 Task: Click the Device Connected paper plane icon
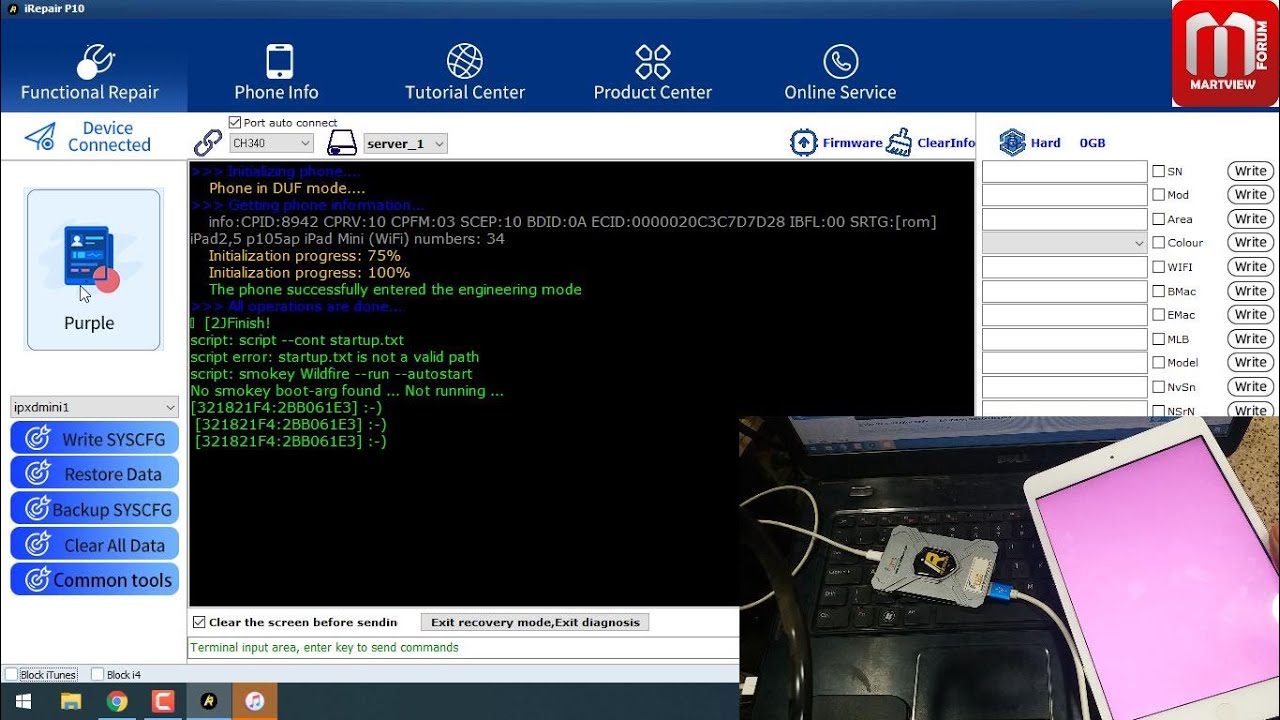(x=40, y=137)
